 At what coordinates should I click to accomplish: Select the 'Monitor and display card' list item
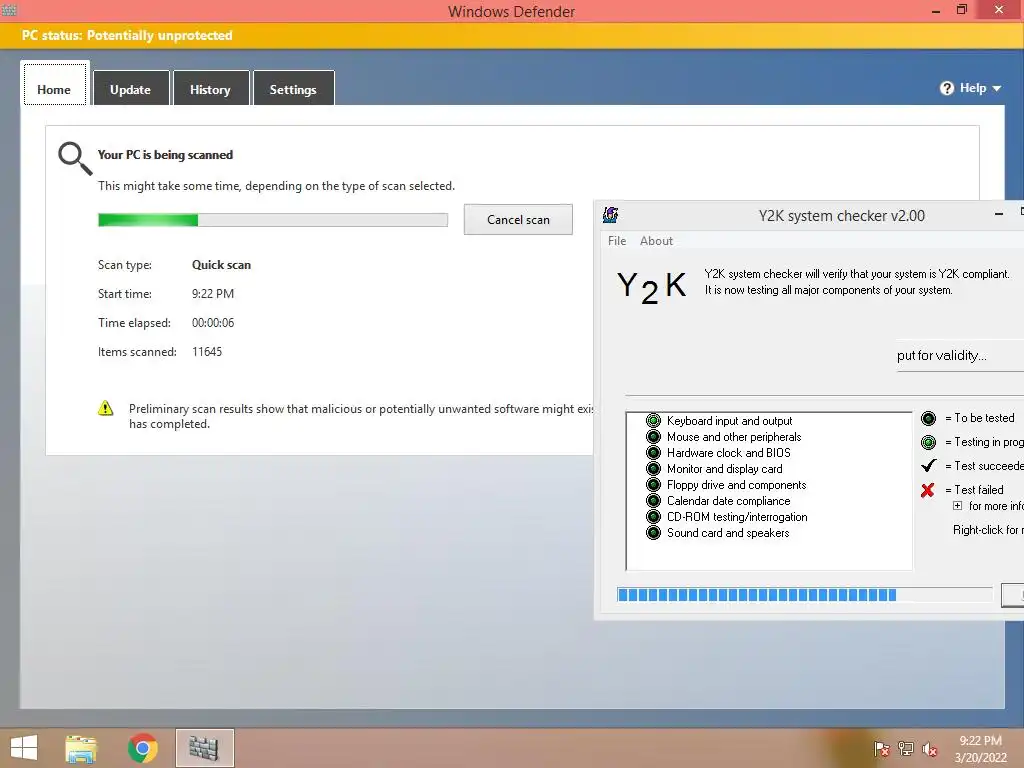pos(724,469)
